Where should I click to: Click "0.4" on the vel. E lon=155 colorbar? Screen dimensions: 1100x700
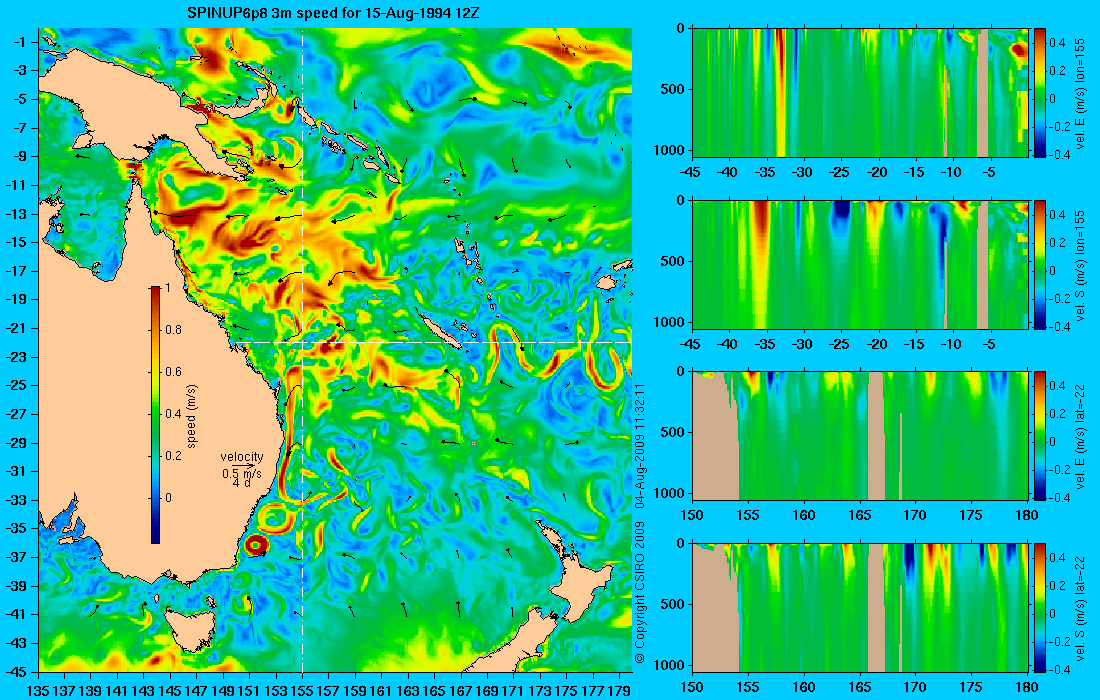pyautogui.click(x=1057, y=43)
